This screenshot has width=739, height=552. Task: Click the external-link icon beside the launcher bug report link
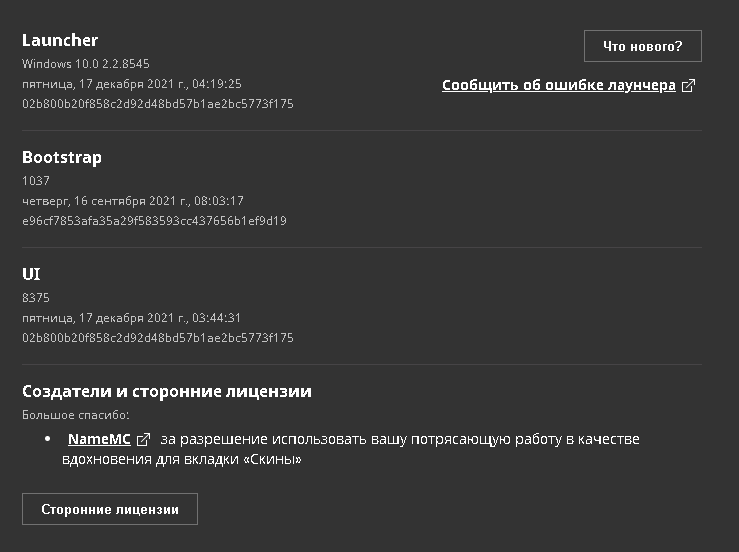(688, 86)
